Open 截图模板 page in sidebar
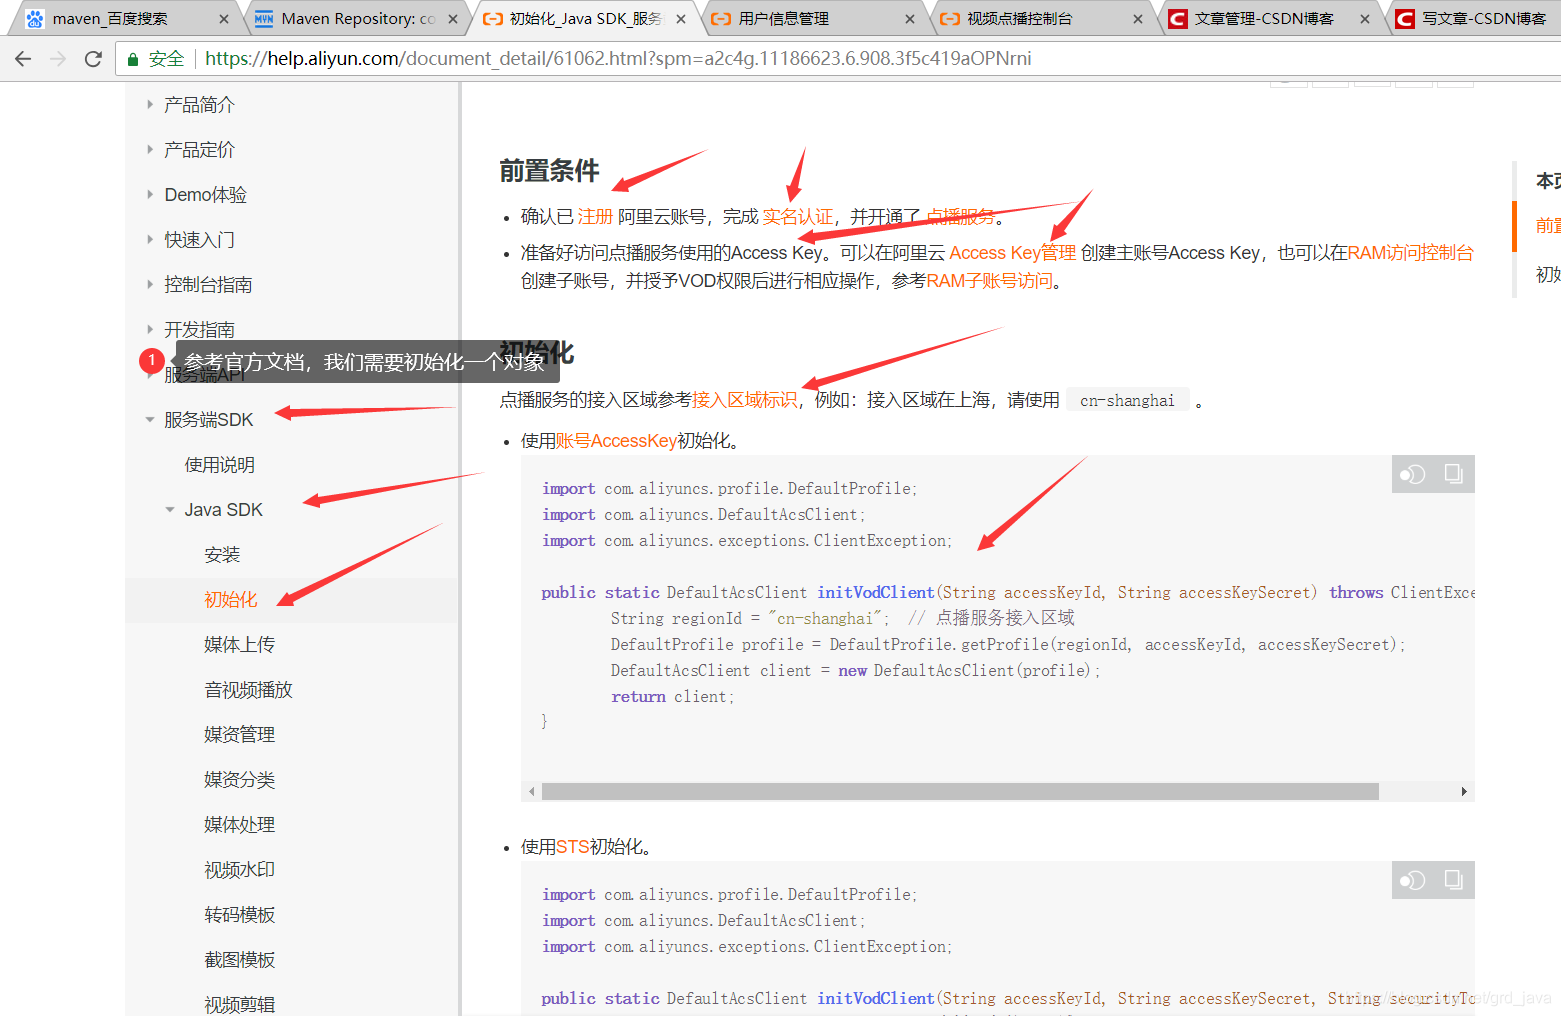 point(239,960)
